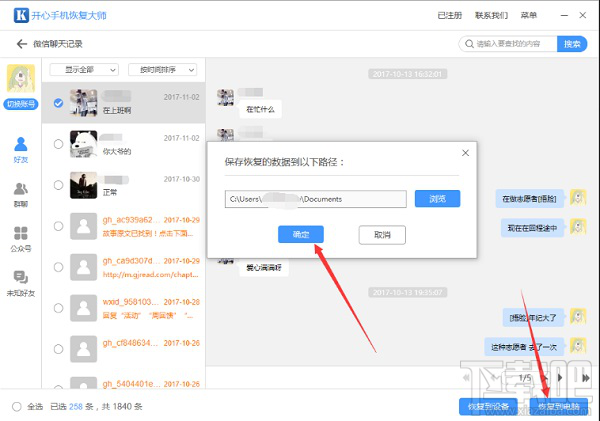Click the 开心手机恢复大师 app logo
The height and width of the screenshot is (421, 600).
pyautogui.click(x=21, y=15)
